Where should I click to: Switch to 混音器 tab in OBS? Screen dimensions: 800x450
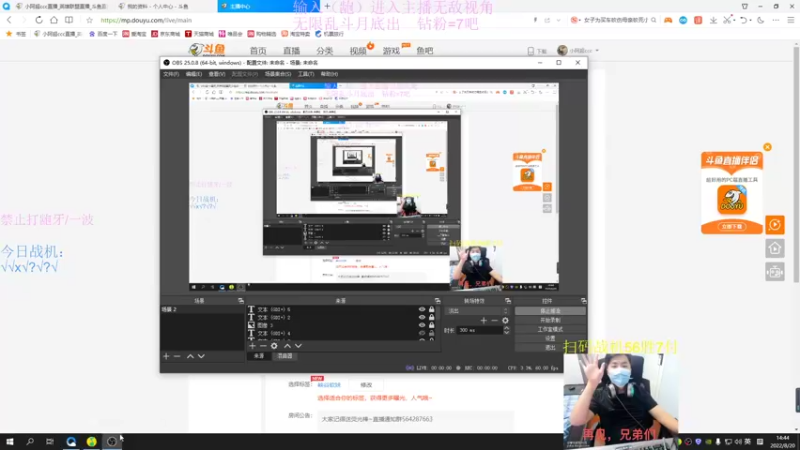[x=285, y=356]
